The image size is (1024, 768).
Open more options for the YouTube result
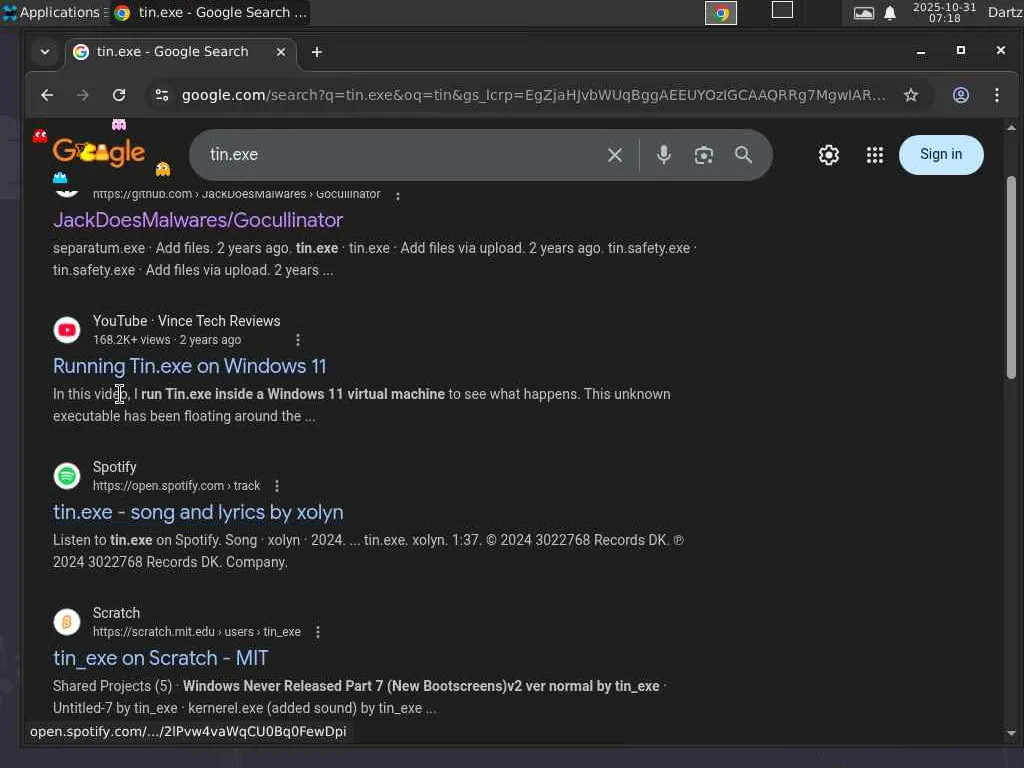point(298,340)
